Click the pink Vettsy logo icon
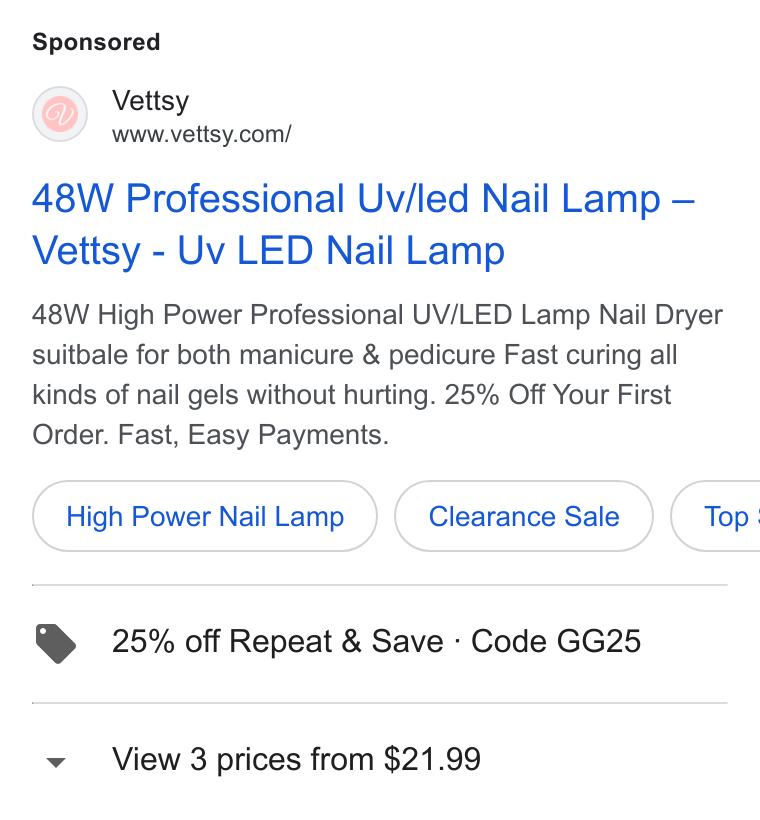This screenshot has height=820, width=760. pos(60,114)
